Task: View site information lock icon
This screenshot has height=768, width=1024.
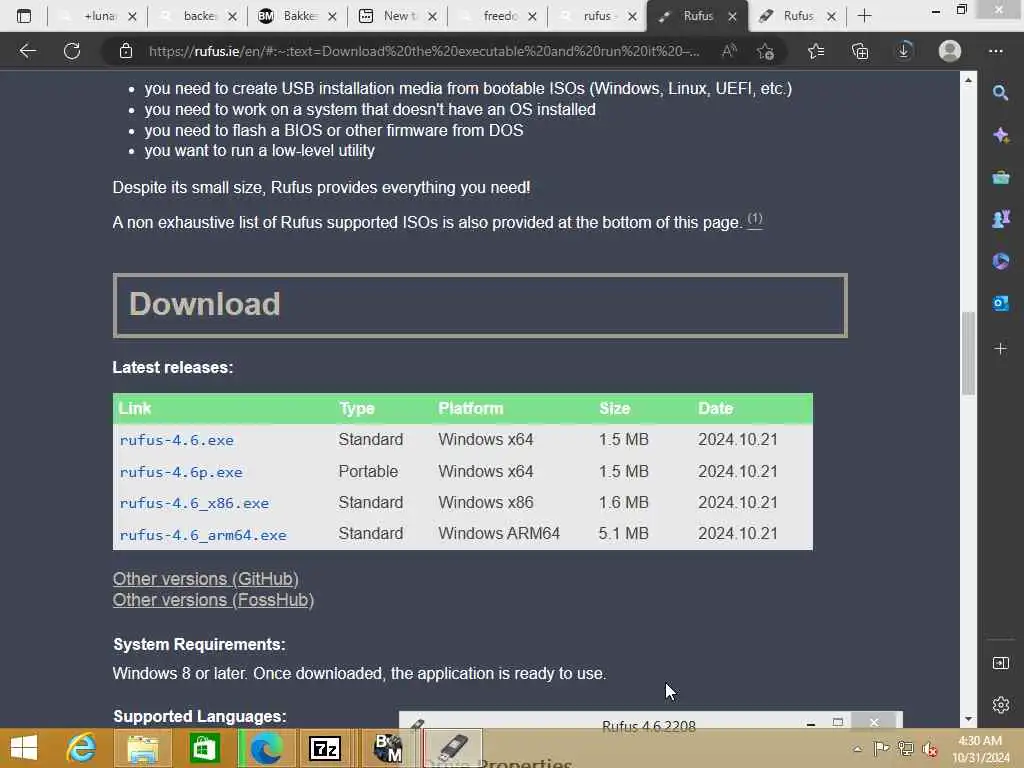Action: click(126, 51)
